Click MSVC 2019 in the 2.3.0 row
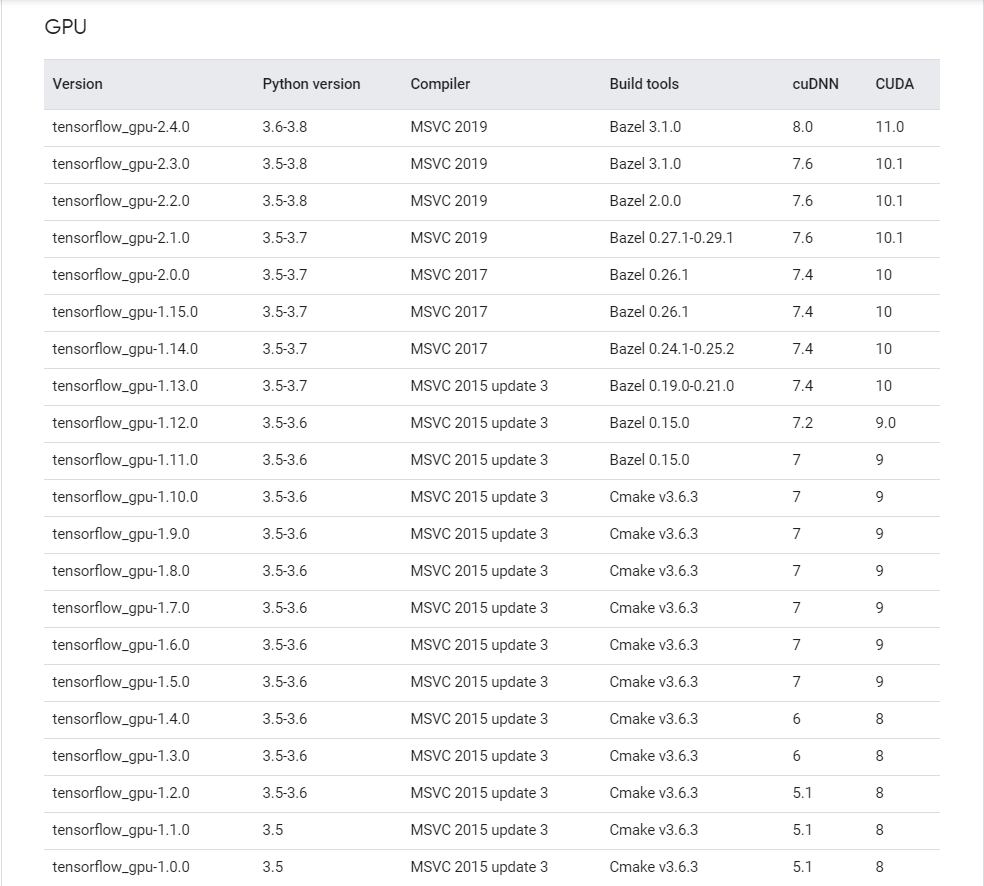 (x=449, y=164)
